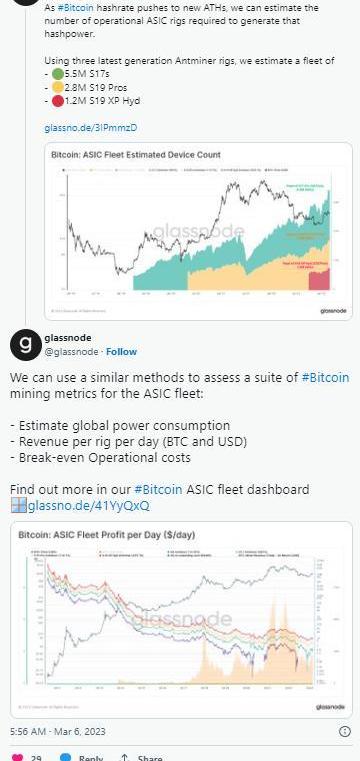Open the 5:56 AM Mar 6, 2023 timestamp
This screenshot has width=360, height=761.
click(x=58, y=731)
